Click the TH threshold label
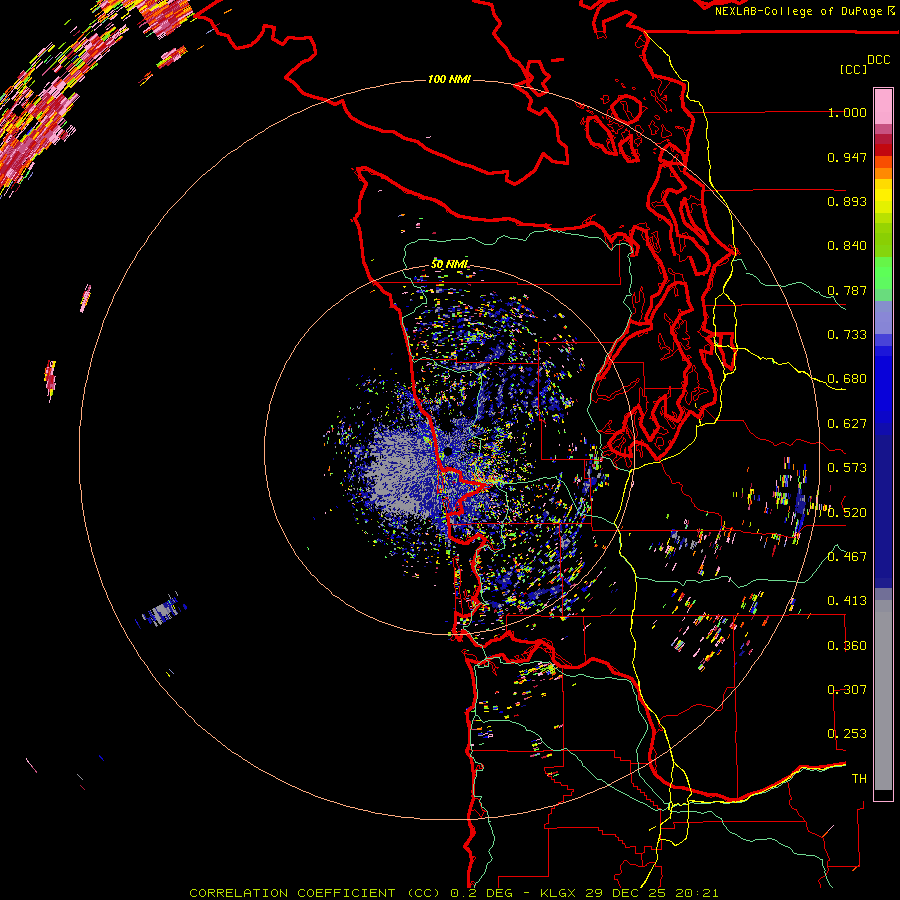Image resolution: width=900 pixels, height=900 pixels. coord(859,779)
